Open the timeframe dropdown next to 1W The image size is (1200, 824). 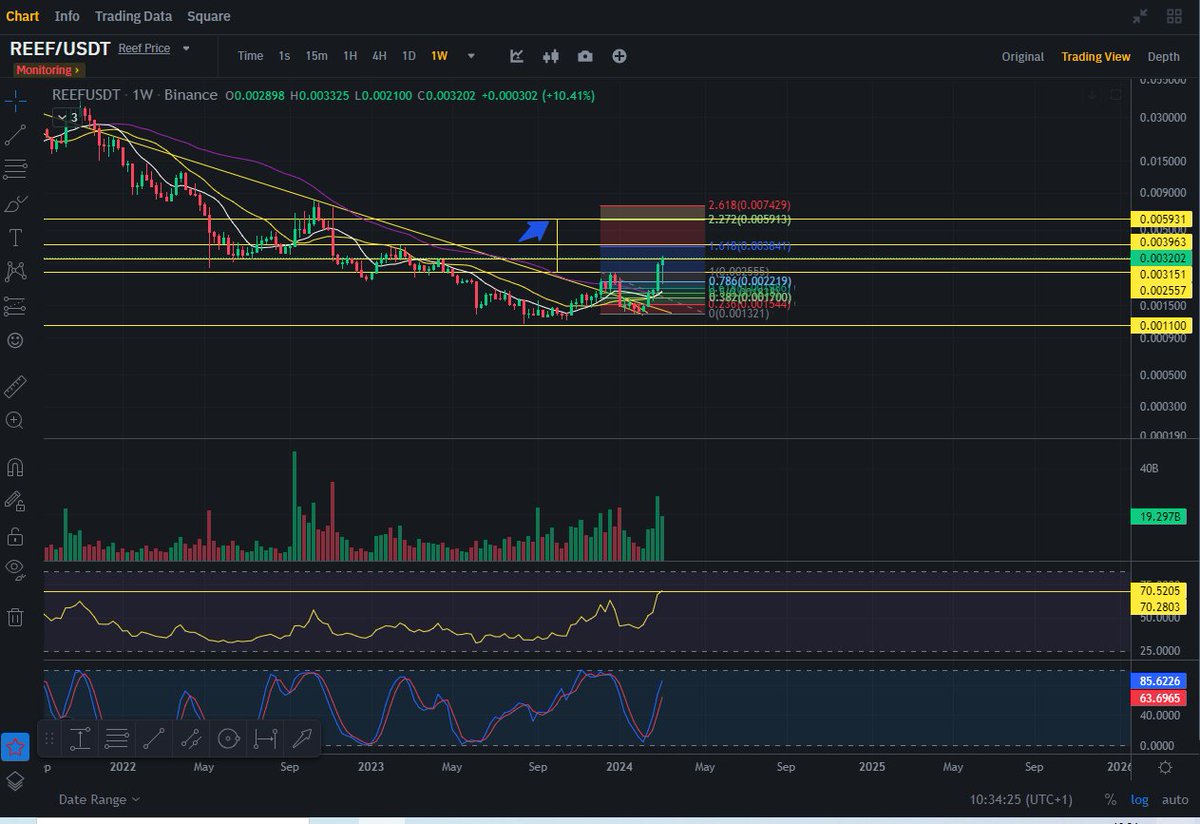coord(470,56)
